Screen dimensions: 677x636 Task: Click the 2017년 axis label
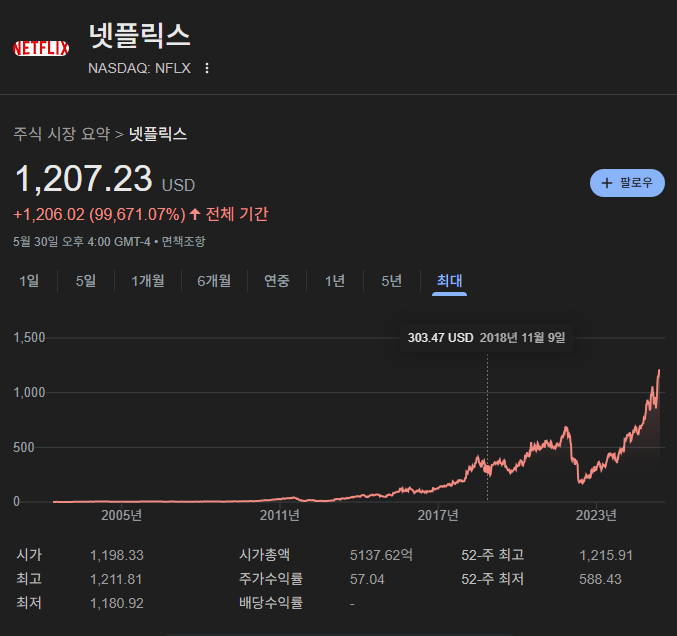tap(438, 516)
